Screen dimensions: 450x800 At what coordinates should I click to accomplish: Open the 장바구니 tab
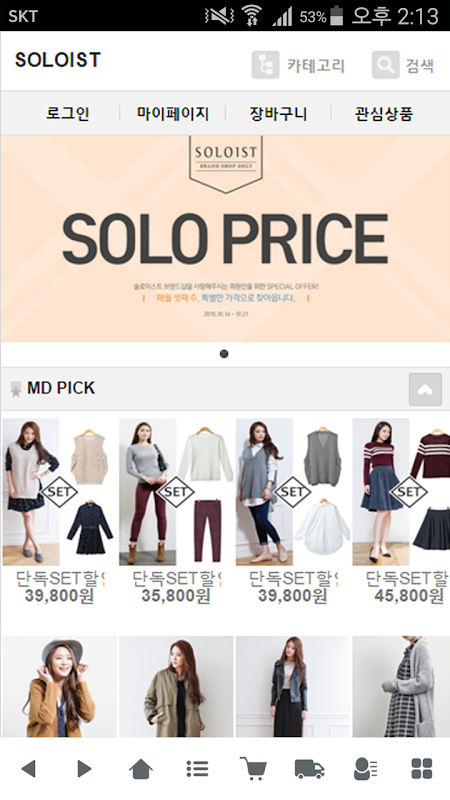tap(278, 113)
